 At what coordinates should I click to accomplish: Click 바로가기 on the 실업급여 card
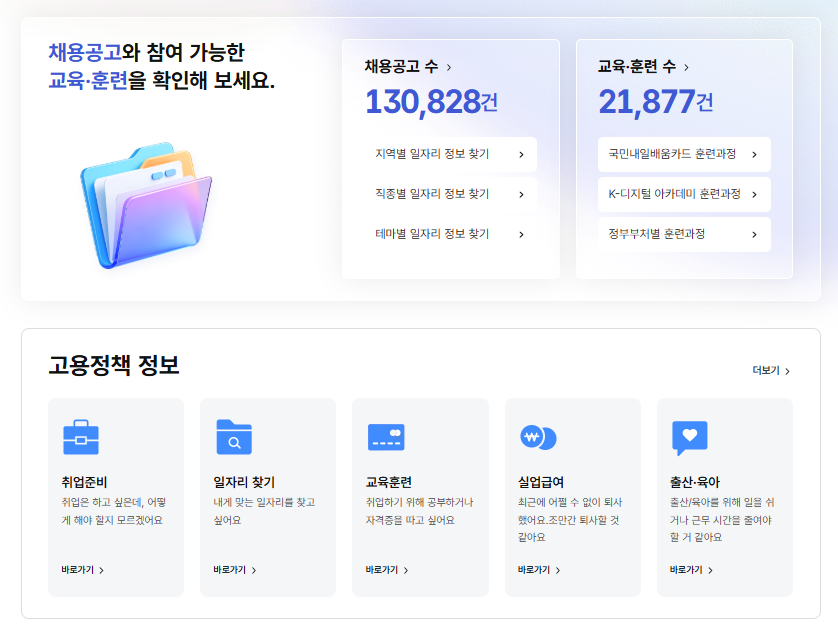[539, 570]
